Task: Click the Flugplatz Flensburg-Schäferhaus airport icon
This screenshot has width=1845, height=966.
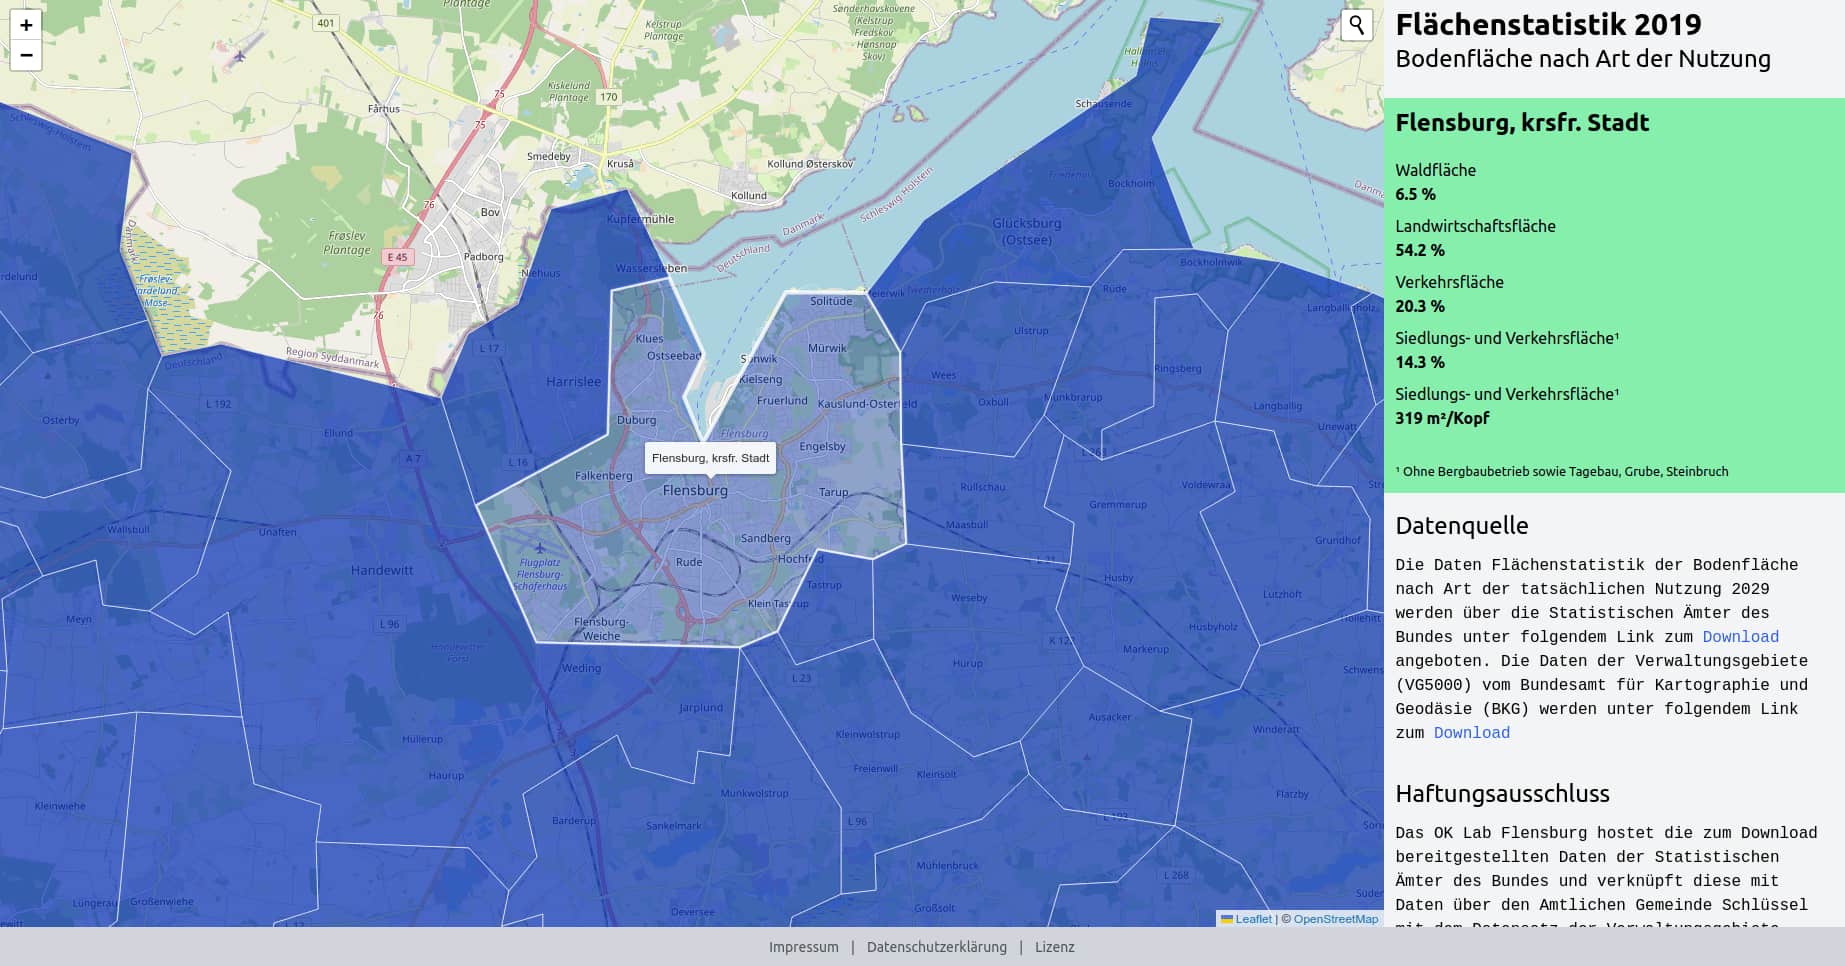Action: (x=540, y=548)
